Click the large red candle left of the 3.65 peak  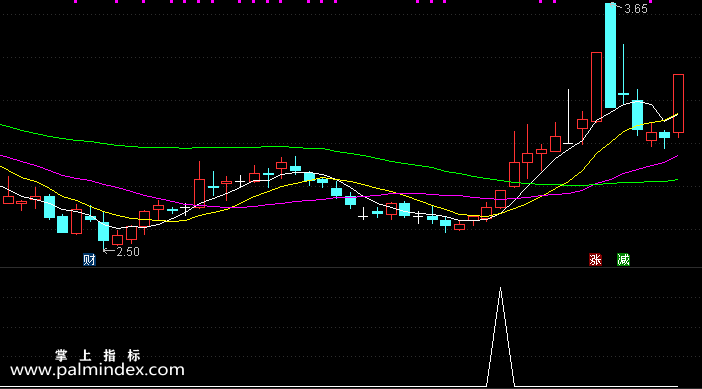[596, 87]
